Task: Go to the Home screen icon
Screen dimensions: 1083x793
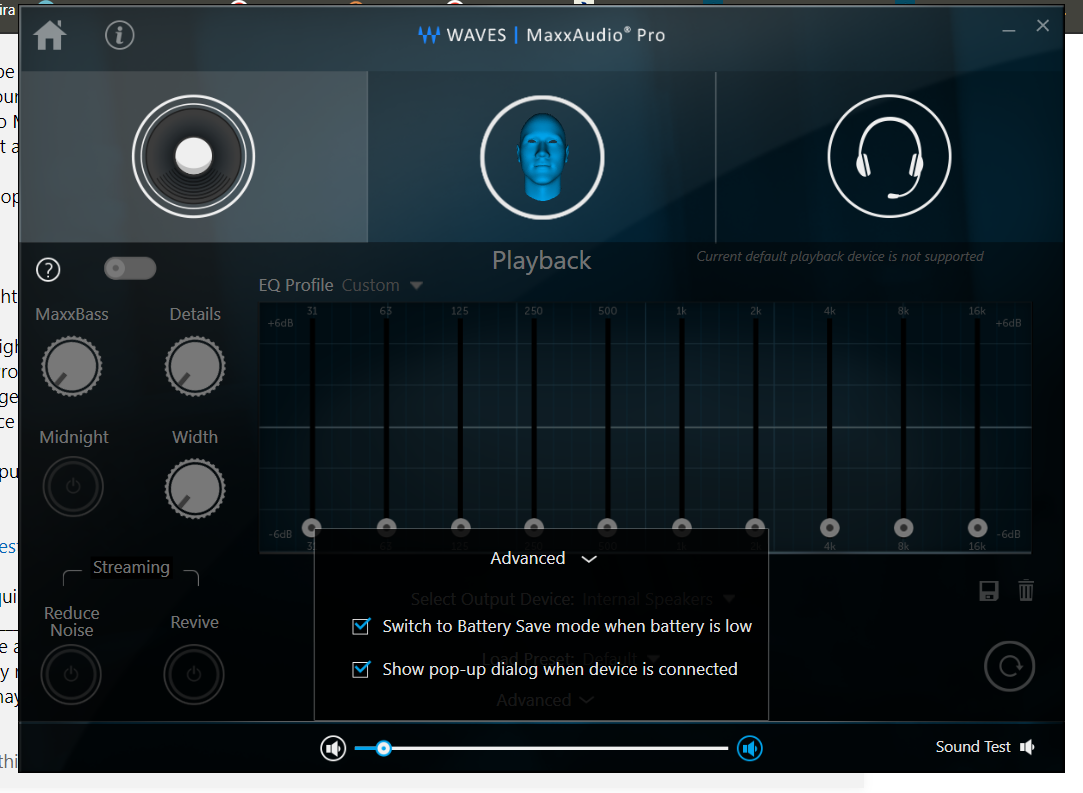Action: 50,35
